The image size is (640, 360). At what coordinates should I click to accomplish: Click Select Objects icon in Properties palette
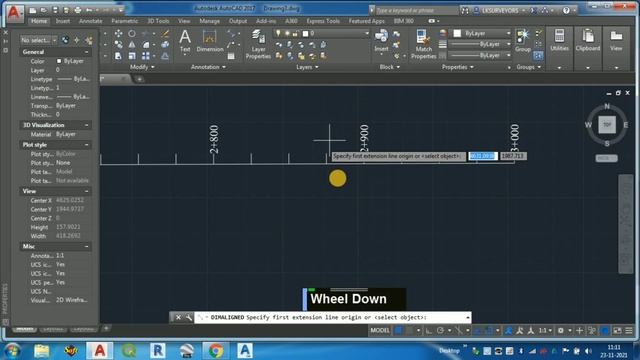pos(77,40)
